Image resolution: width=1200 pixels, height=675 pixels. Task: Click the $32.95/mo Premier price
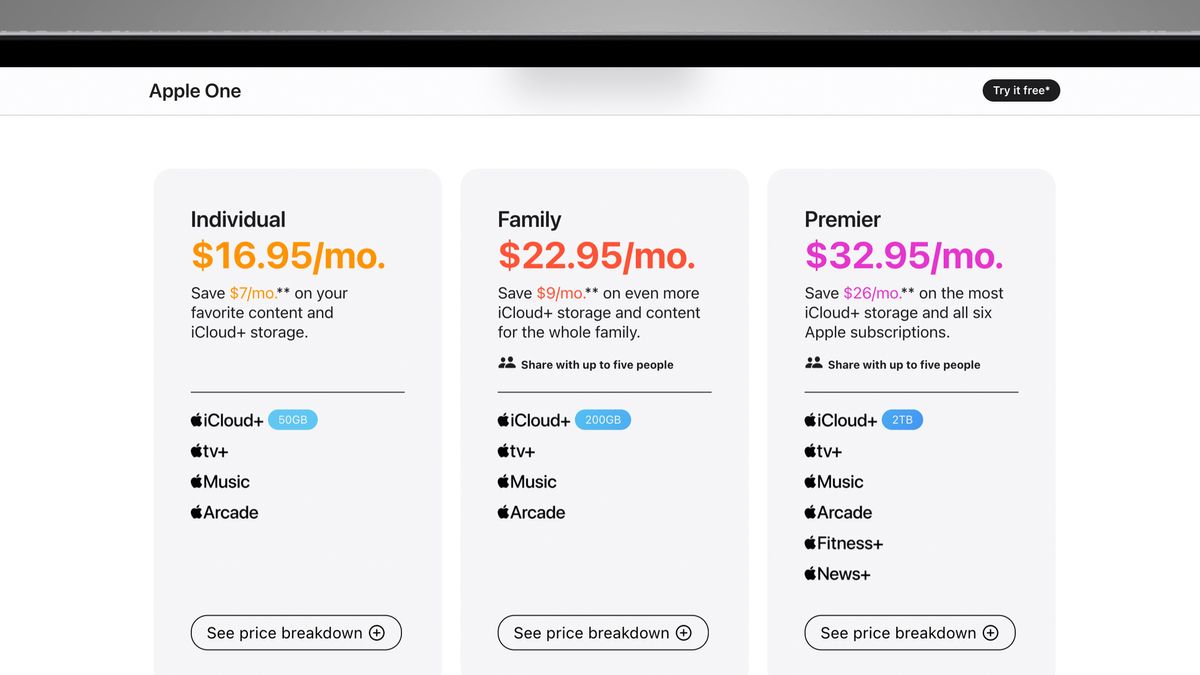tap(903, 255)
